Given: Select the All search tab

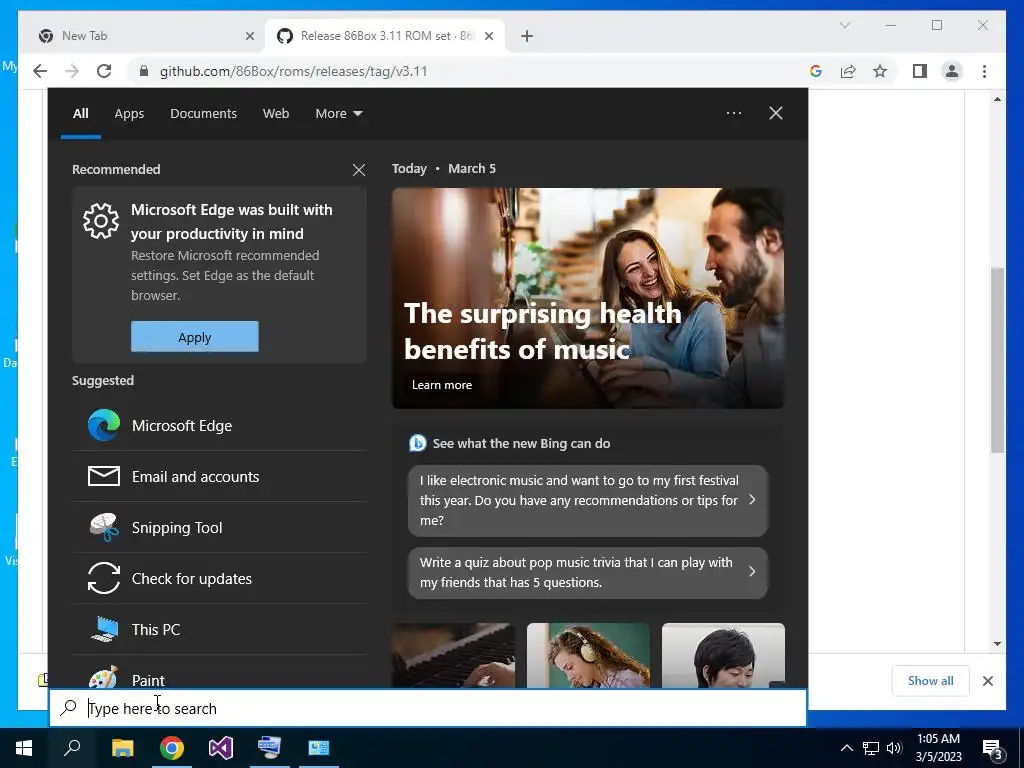Looking at the screenshot, I should (80, 114).
